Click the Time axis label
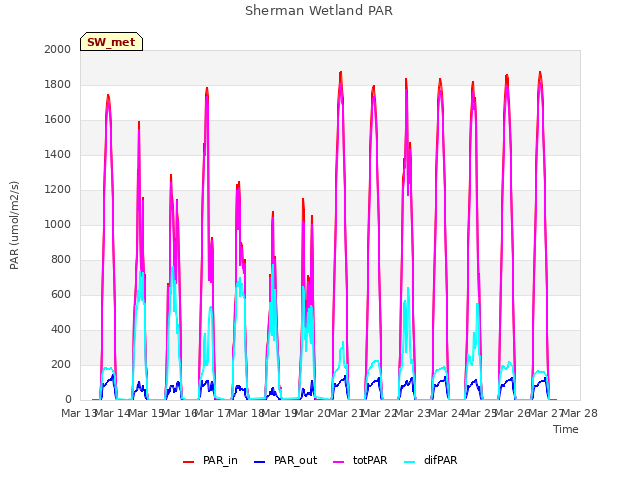Screen dimensions: 640x480 click(x=566, y=429)
